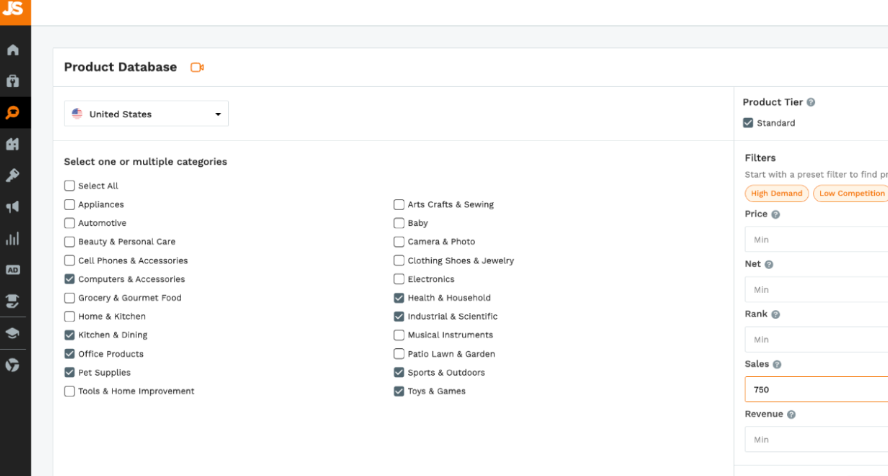Click the Product Database heading
888x476 pixels.
point(120,67)
